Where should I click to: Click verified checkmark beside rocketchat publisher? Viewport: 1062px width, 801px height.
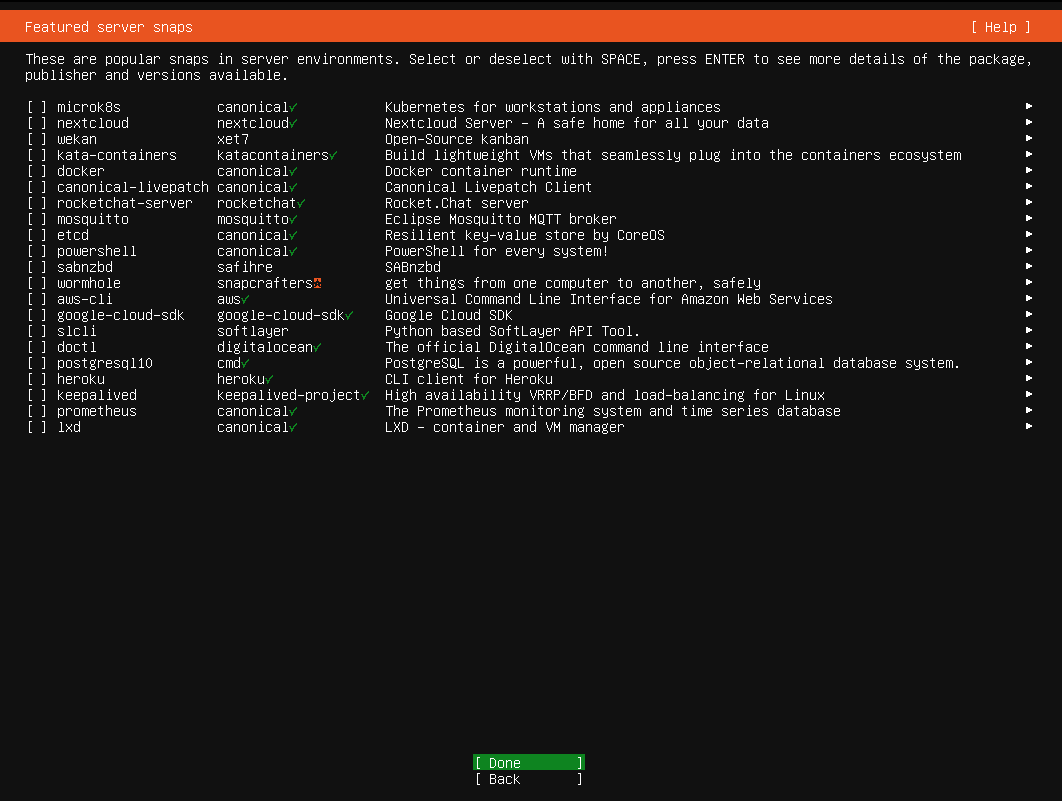tap(301, 204)
